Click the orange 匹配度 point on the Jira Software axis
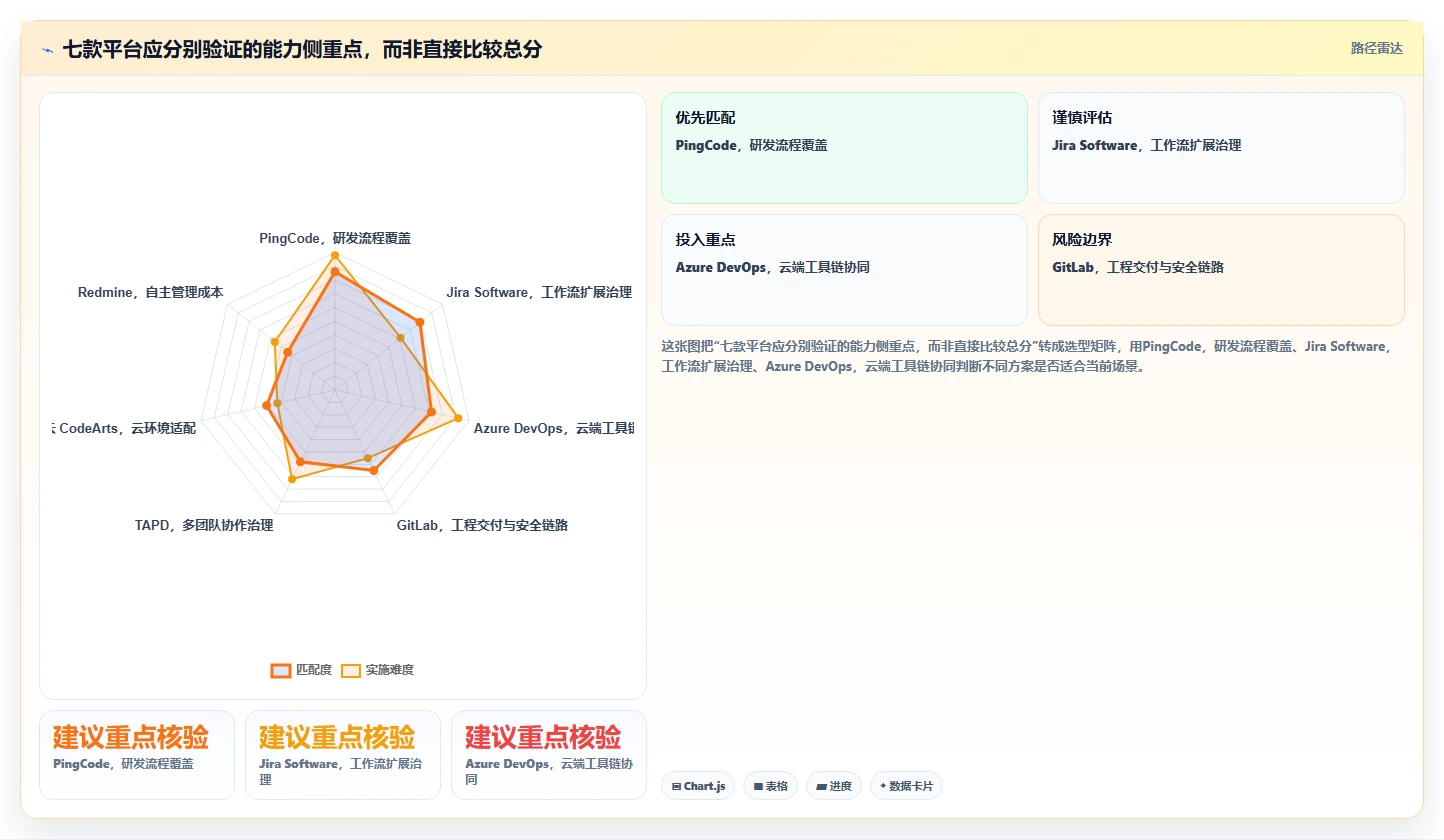This screenshot has height=840, width=1444. tap(420, 322)
